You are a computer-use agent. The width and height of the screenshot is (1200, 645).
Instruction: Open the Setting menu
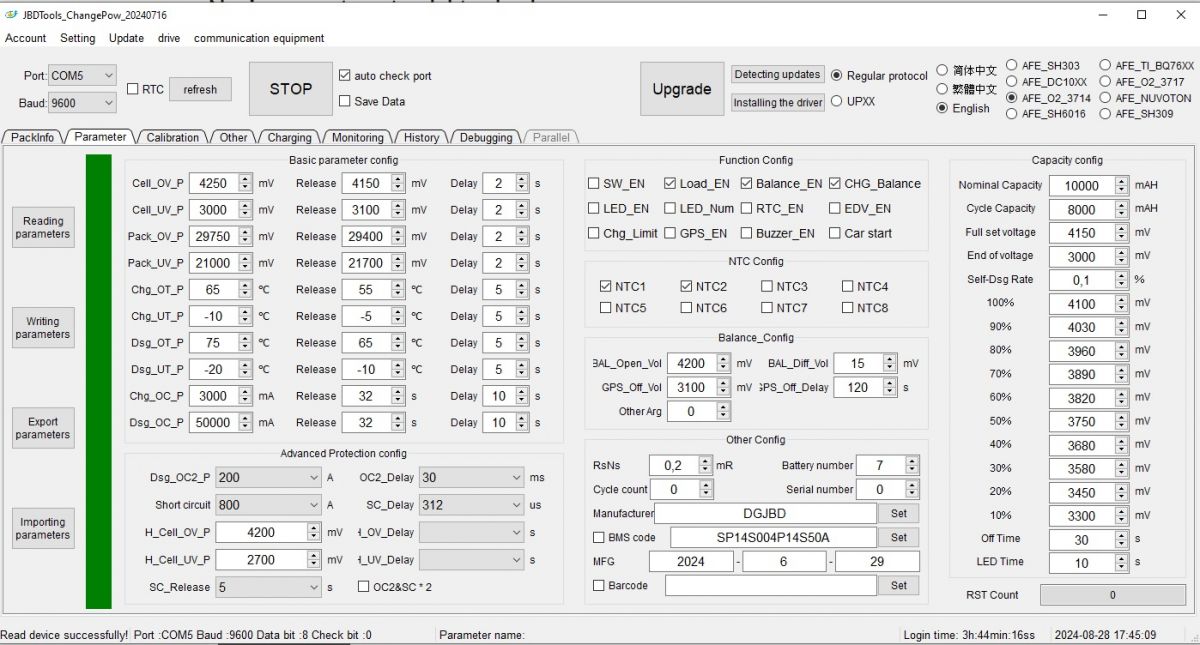[x=78, y=38]
